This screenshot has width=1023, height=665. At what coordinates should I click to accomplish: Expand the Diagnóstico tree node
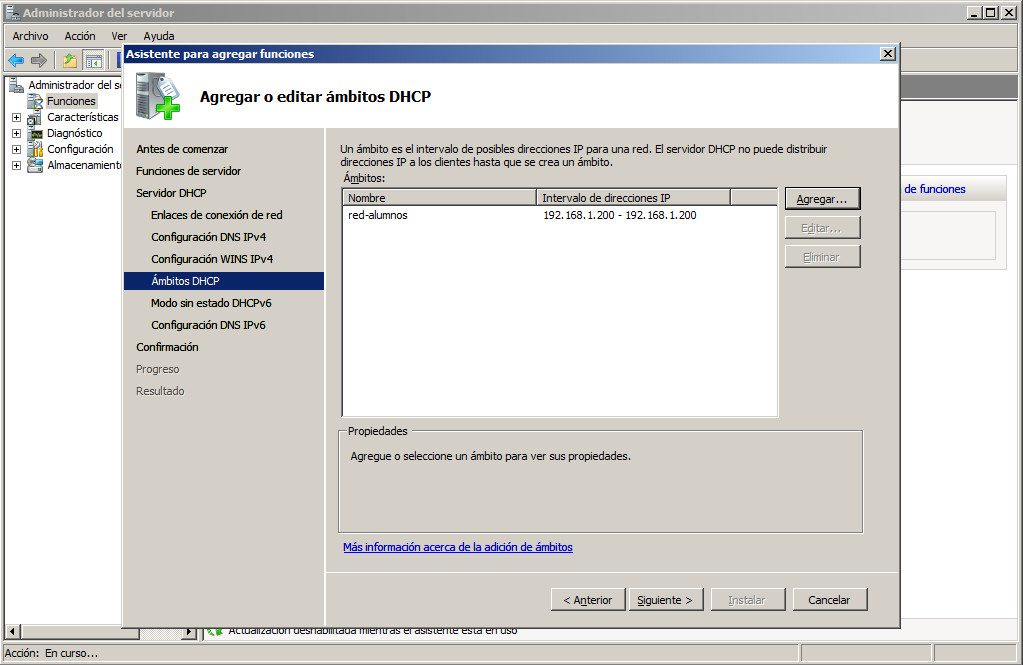point(16,133)
